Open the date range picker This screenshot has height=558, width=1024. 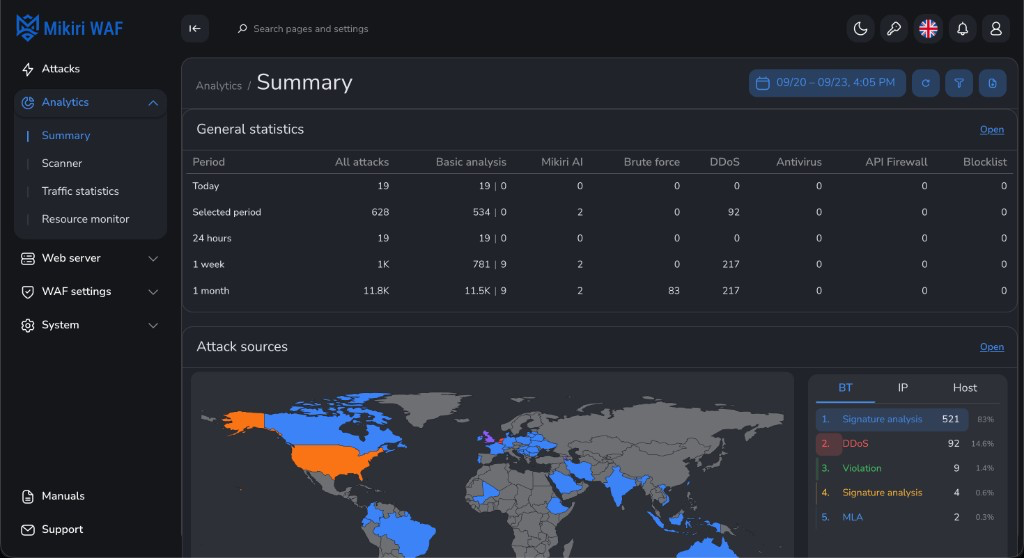coord(827,83)
